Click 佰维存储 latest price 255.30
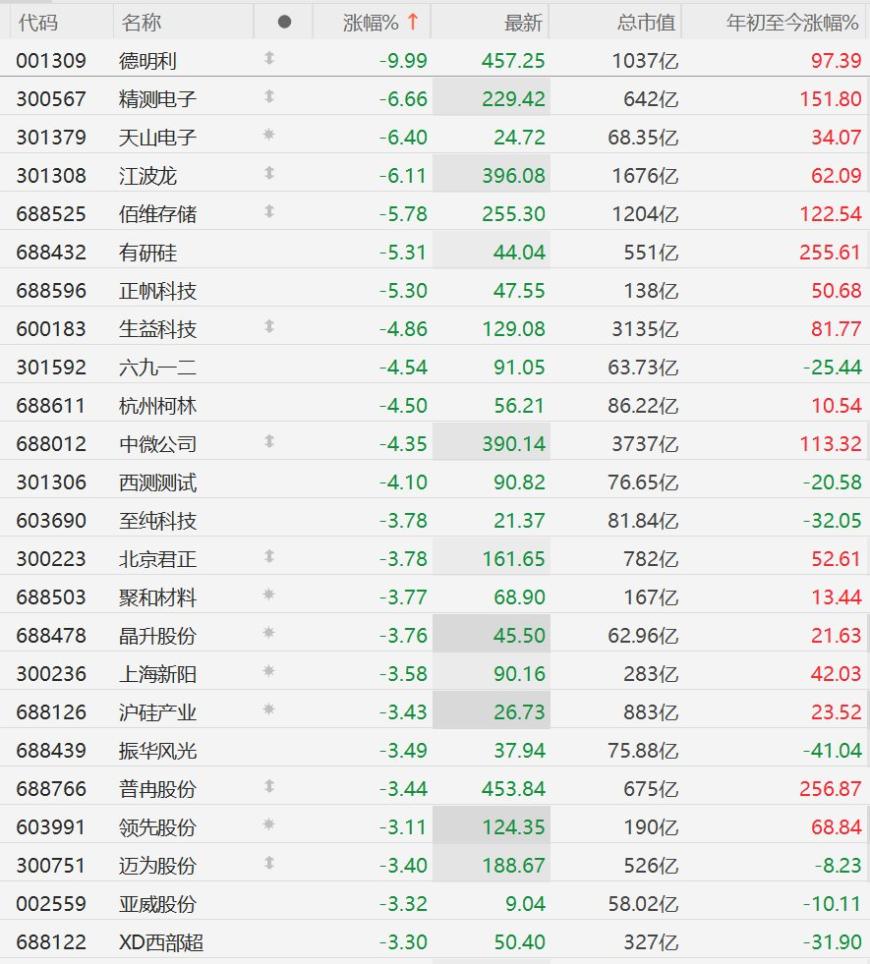870x964 pixels. (513, 214)
